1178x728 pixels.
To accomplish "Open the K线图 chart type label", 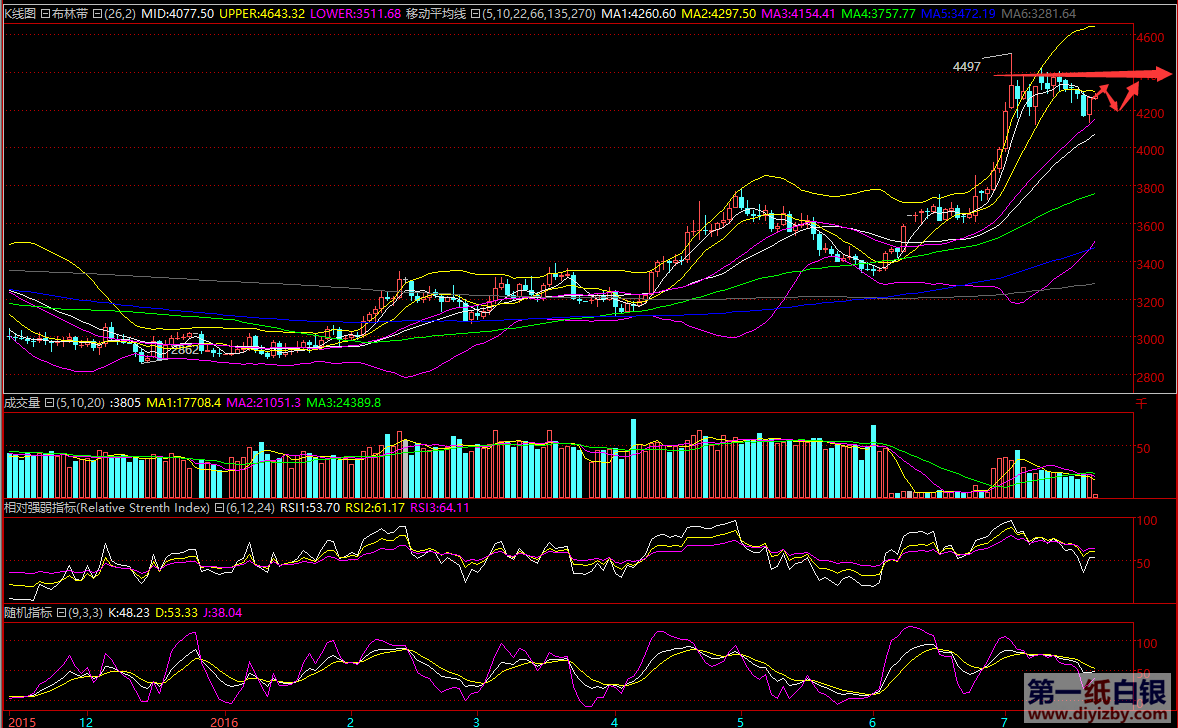I will pos(20,14).
